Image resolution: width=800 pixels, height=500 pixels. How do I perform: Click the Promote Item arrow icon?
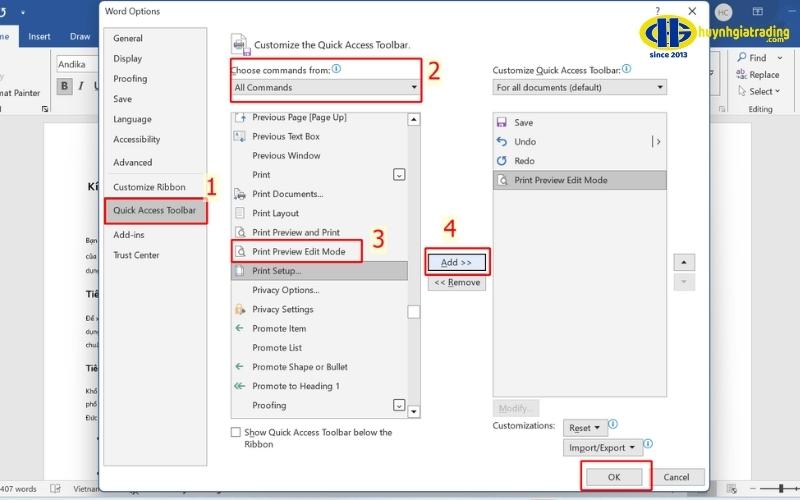[x=239, y=328]
